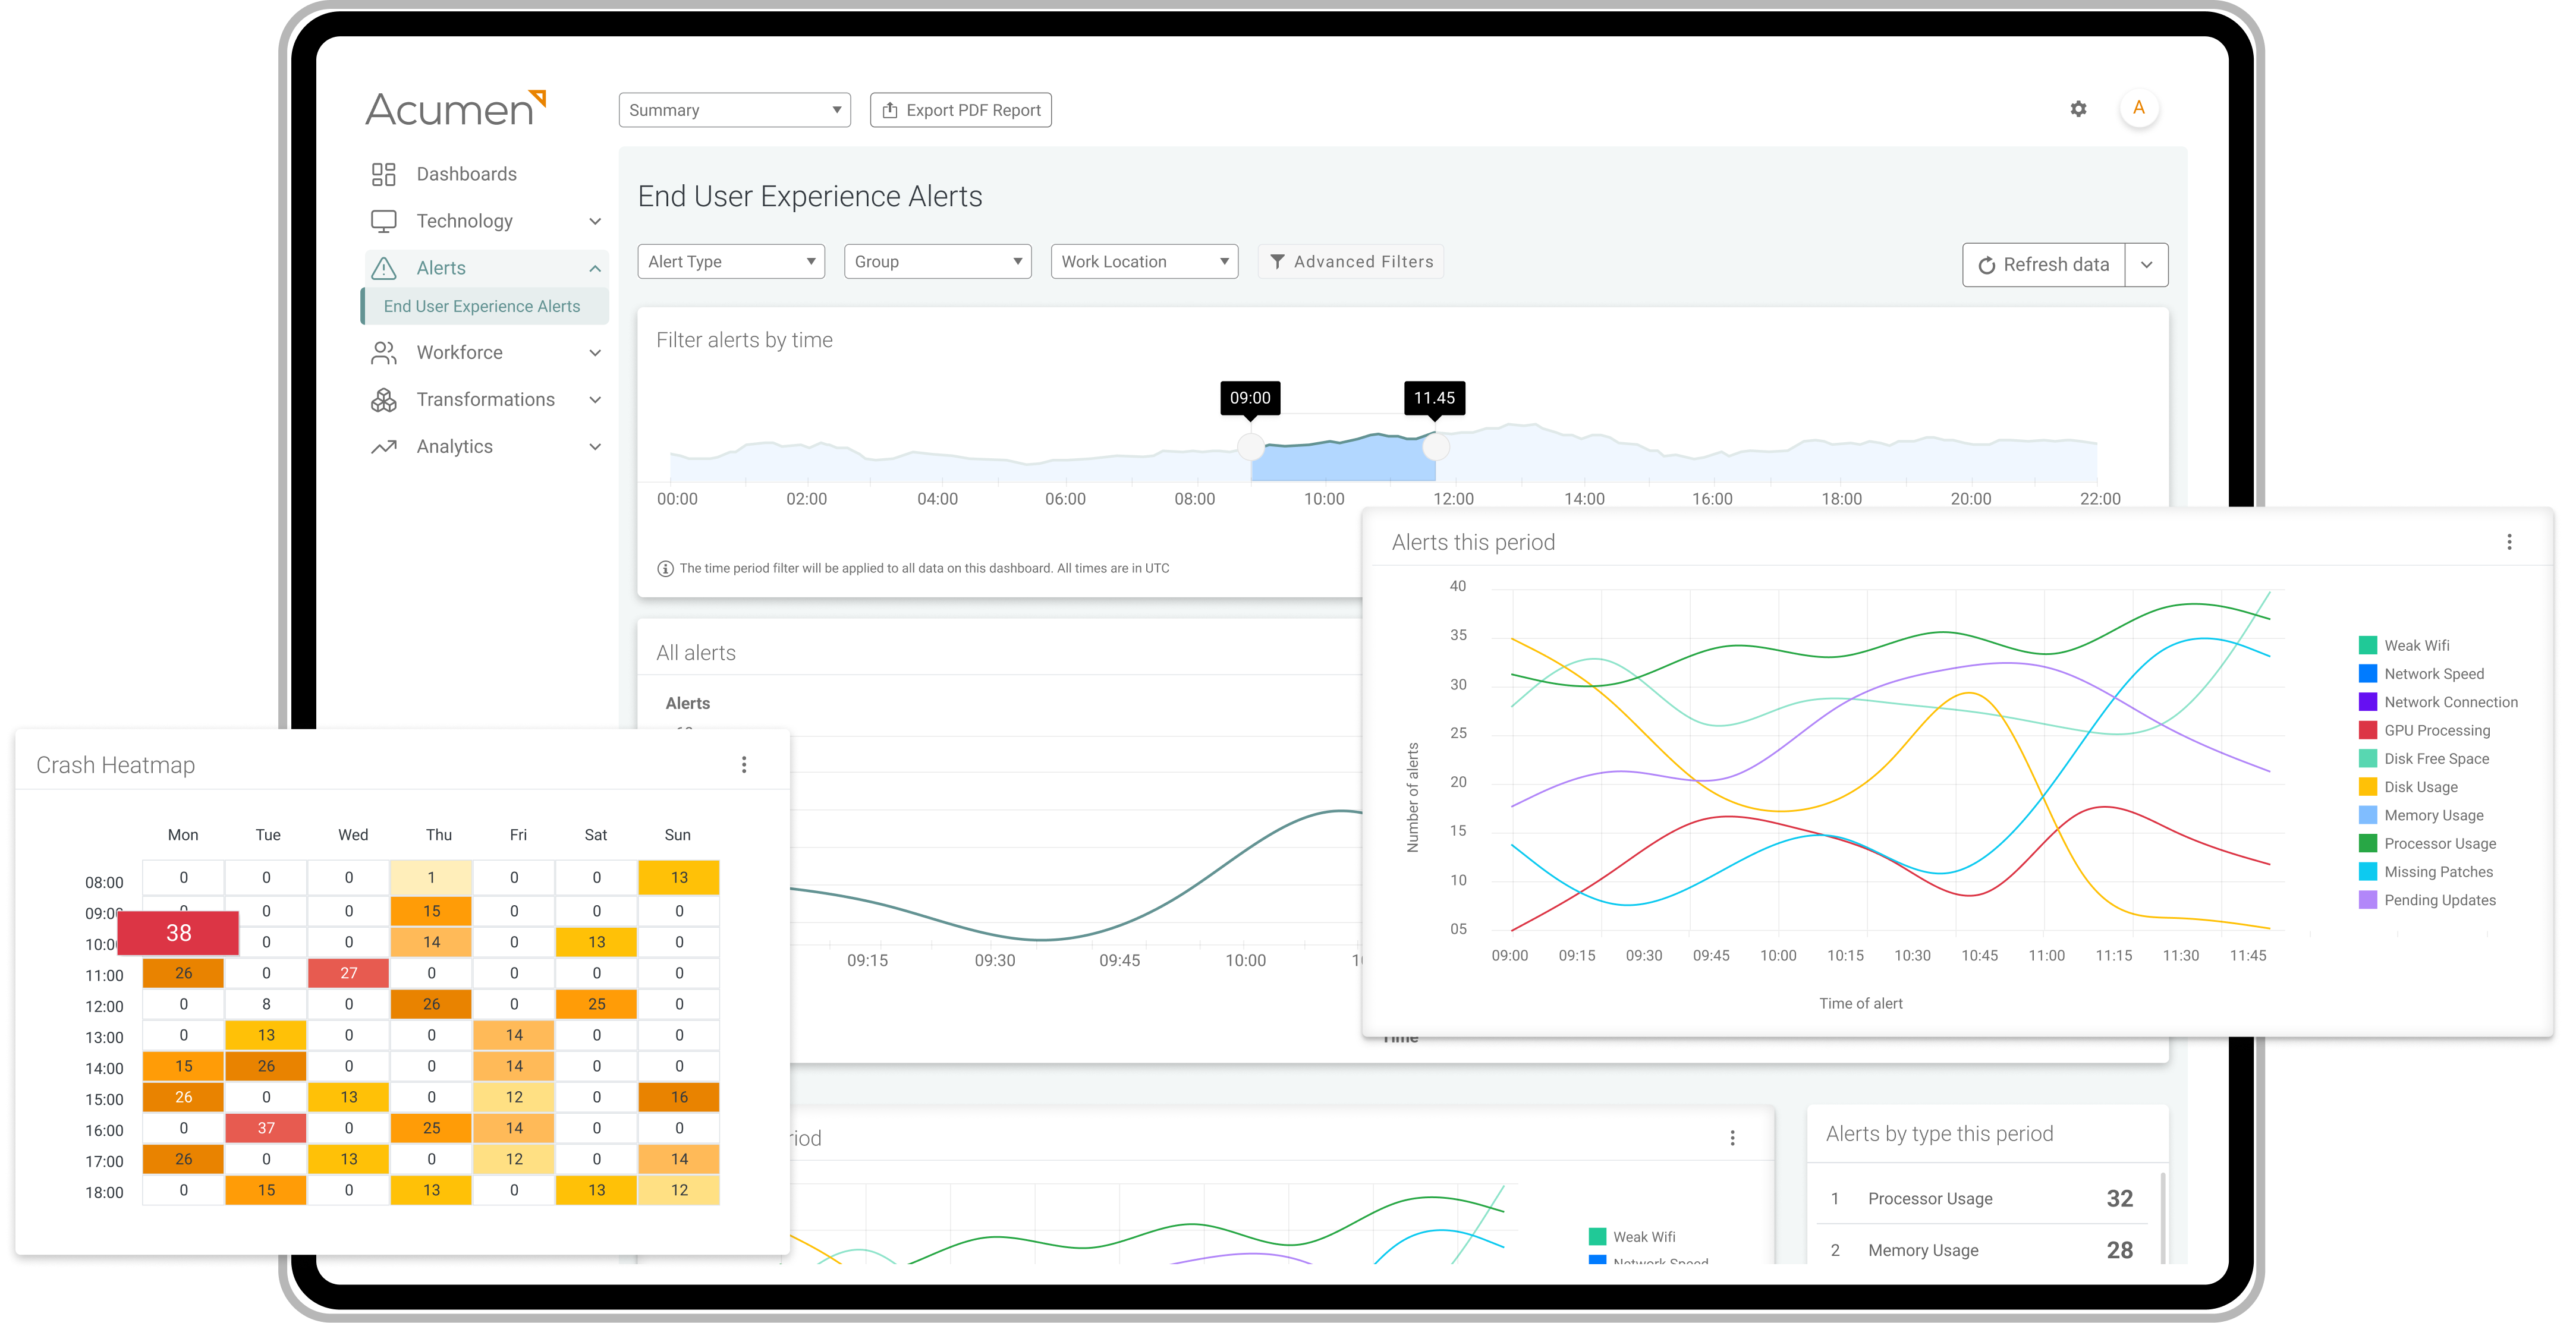2576x1323 pixels.
Task: Click Memory Usage row showing 28
Action: click(1983, 1251)
